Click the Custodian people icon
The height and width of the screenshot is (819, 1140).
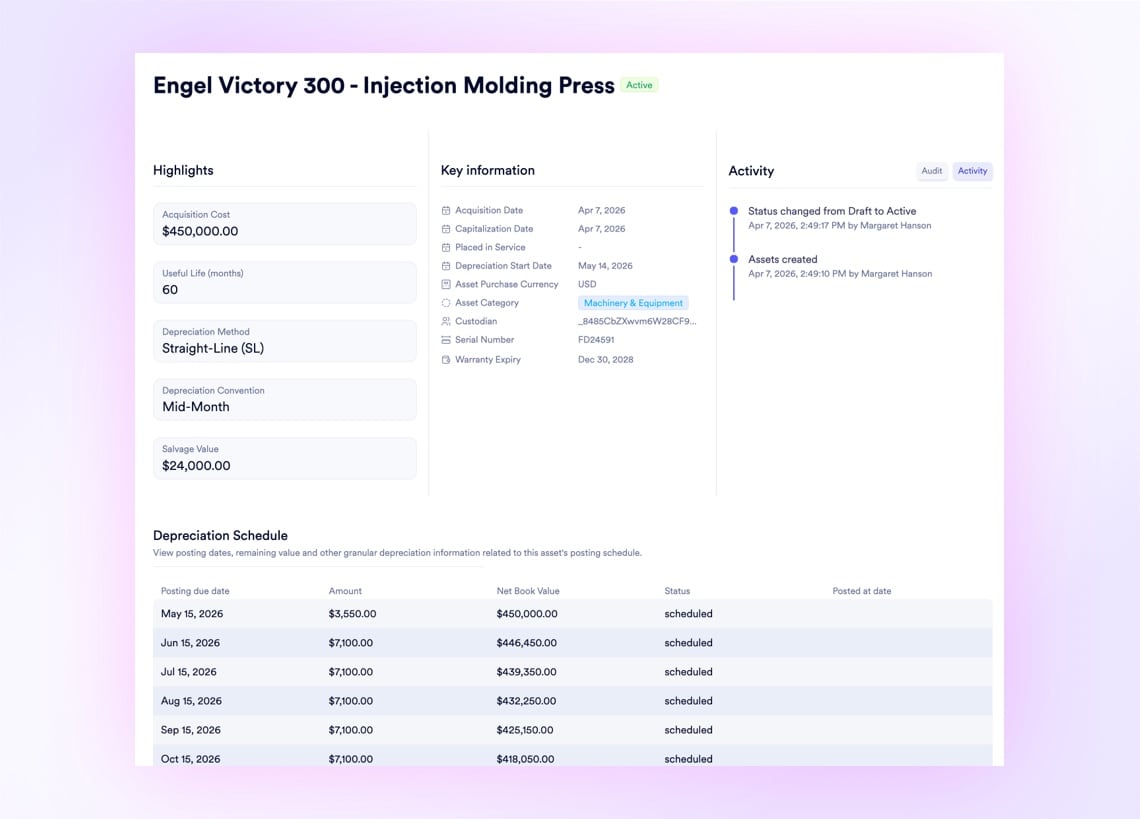tap(446, 321)
